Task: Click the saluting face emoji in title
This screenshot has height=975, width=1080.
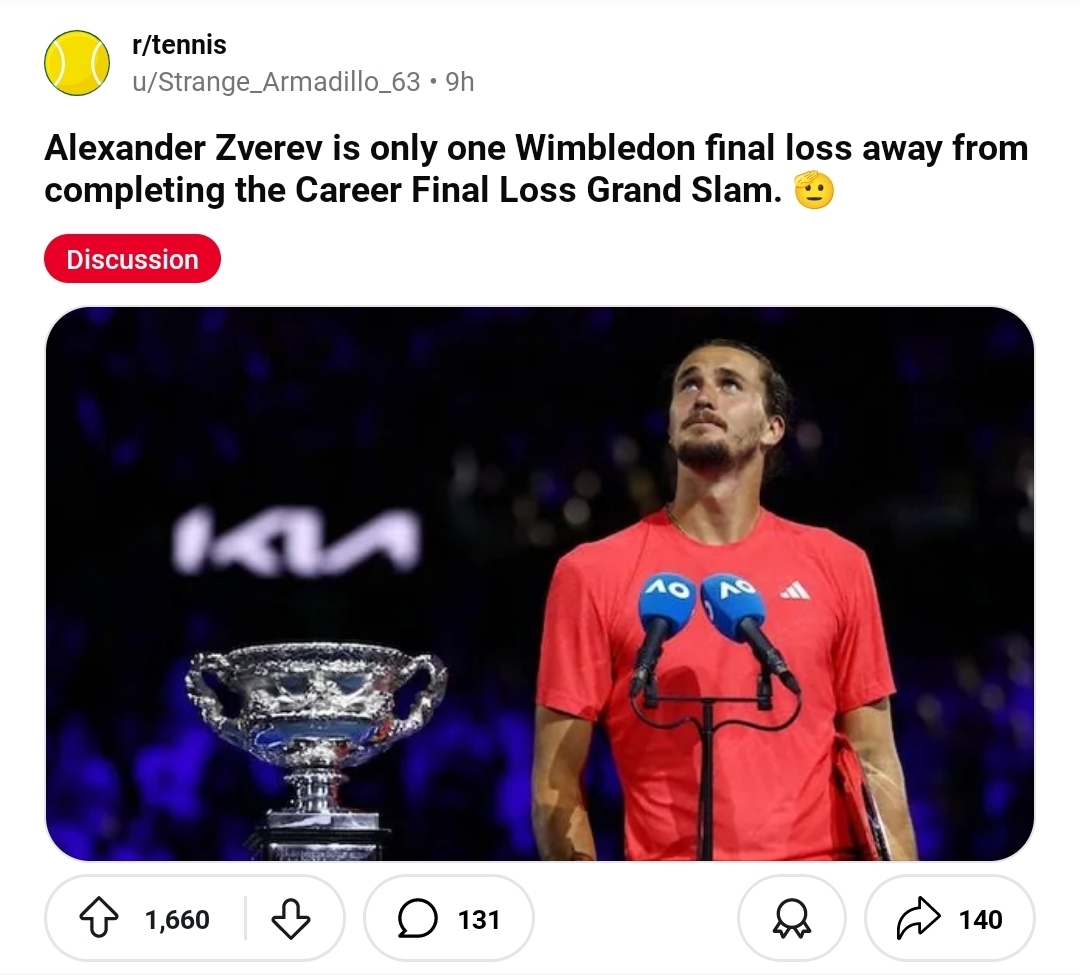Action: point(812,190)
